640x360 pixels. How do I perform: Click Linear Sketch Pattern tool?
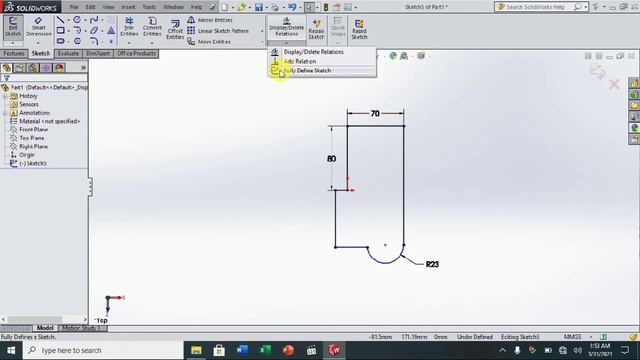(218, 31)
